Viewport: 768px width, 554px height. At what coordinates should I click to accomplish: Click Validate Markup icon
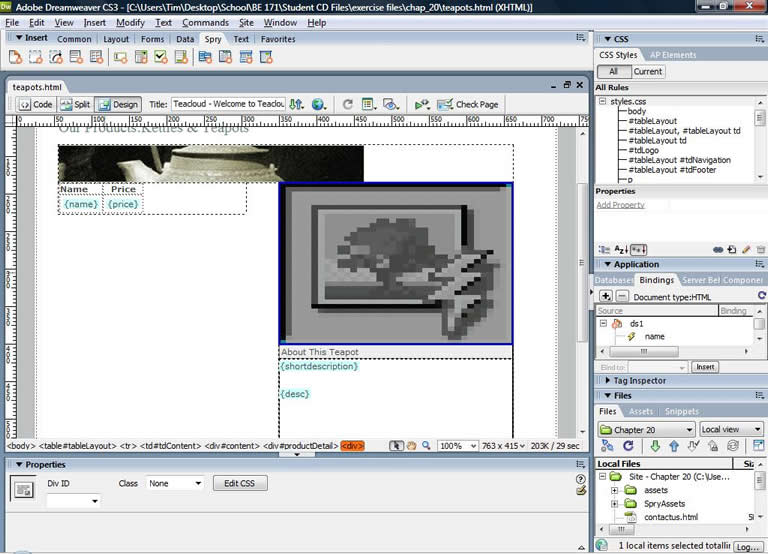[x=422, y=104]
